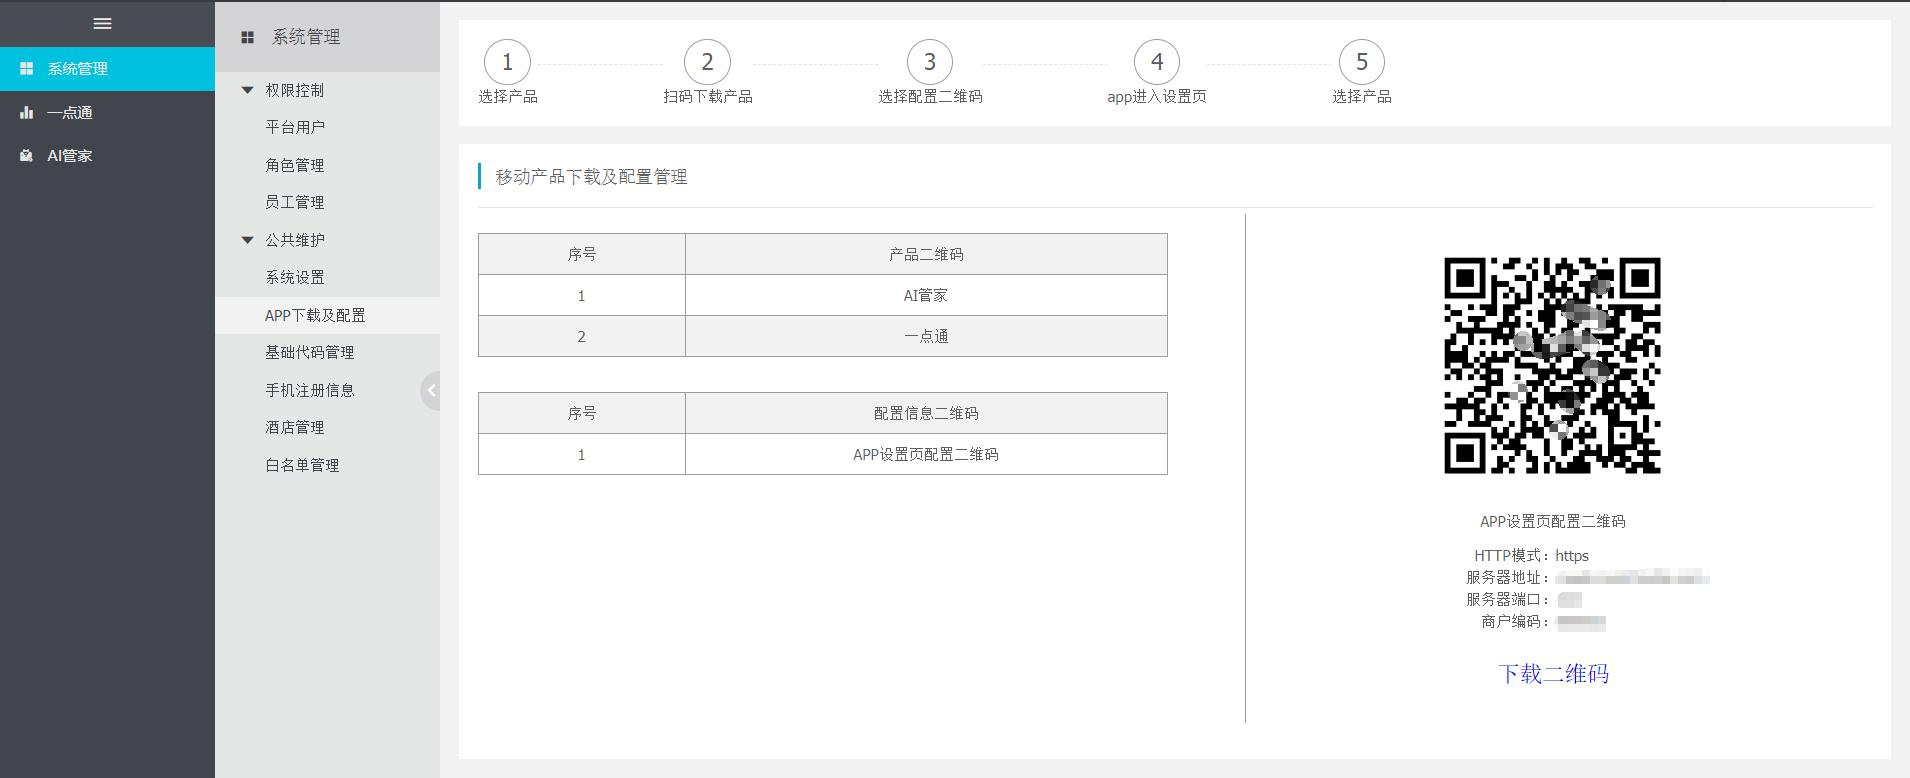1910x778 pixels.
Task: Open 一点通 in the dark sidebar
Action: 107,113
